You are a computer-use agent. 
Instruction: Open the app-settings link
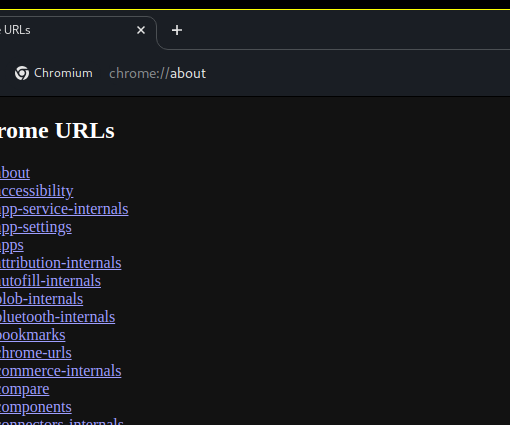36,227
